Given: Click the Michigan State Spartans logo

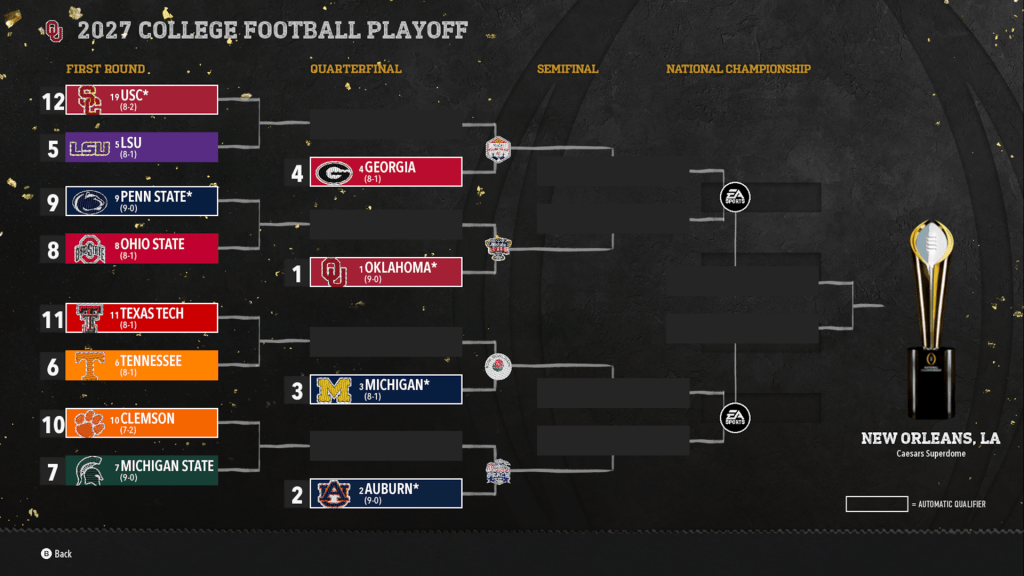Looking at the screenshot, I should click(x=89, y=471).
